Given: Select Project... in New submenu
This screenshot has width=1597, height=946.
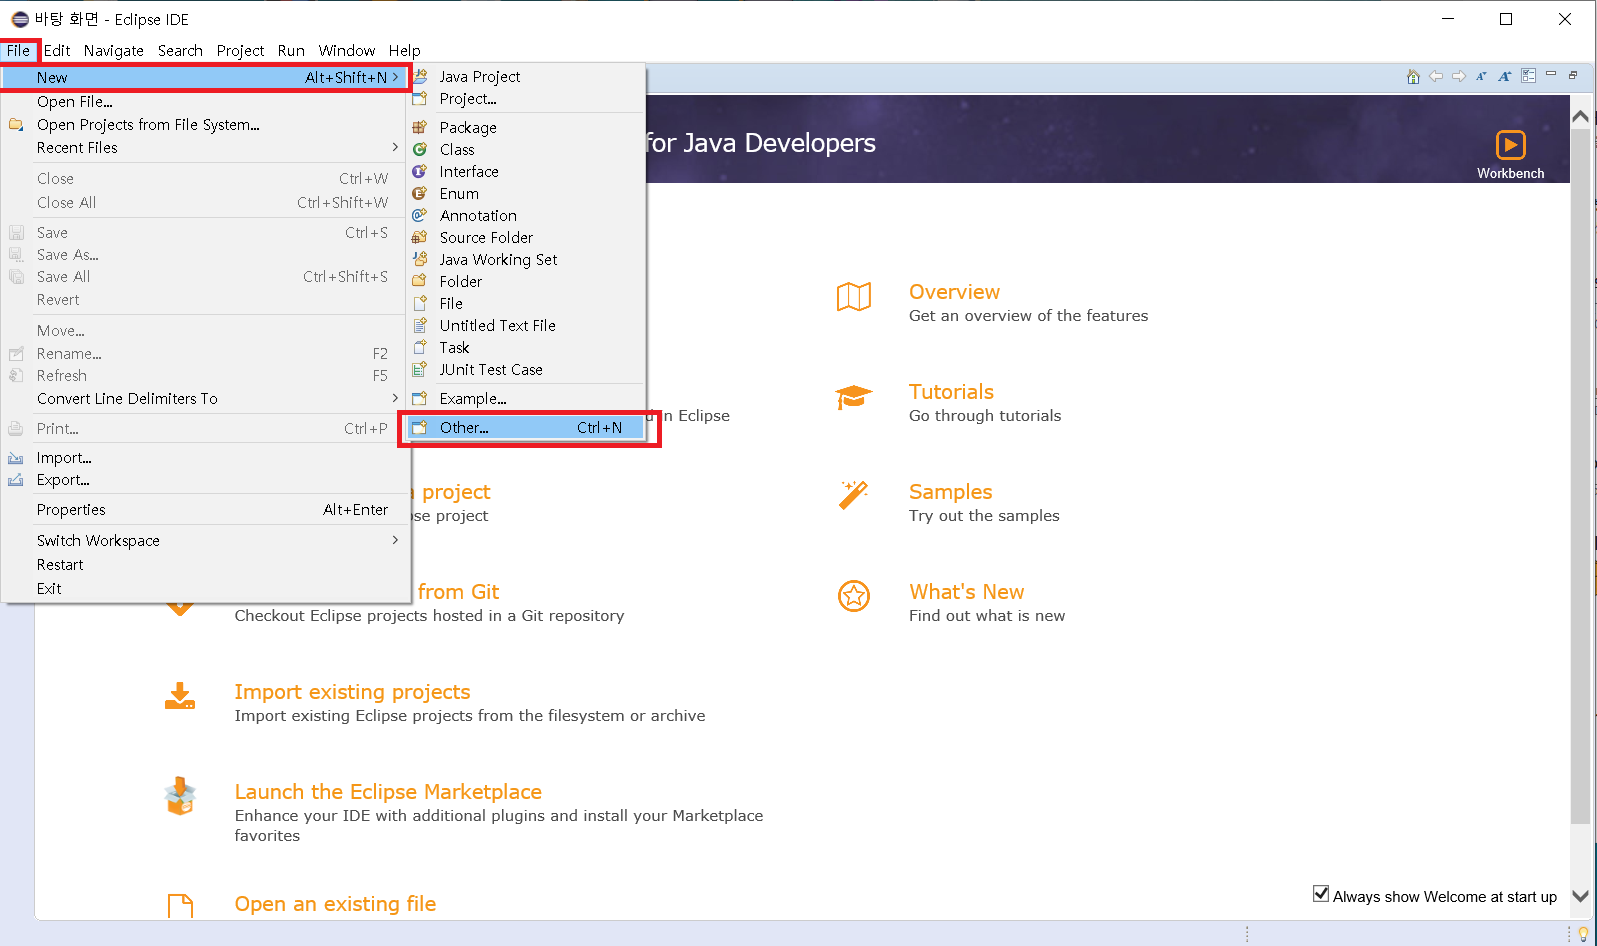Looking at the screenshot, I should click(526, 98).
